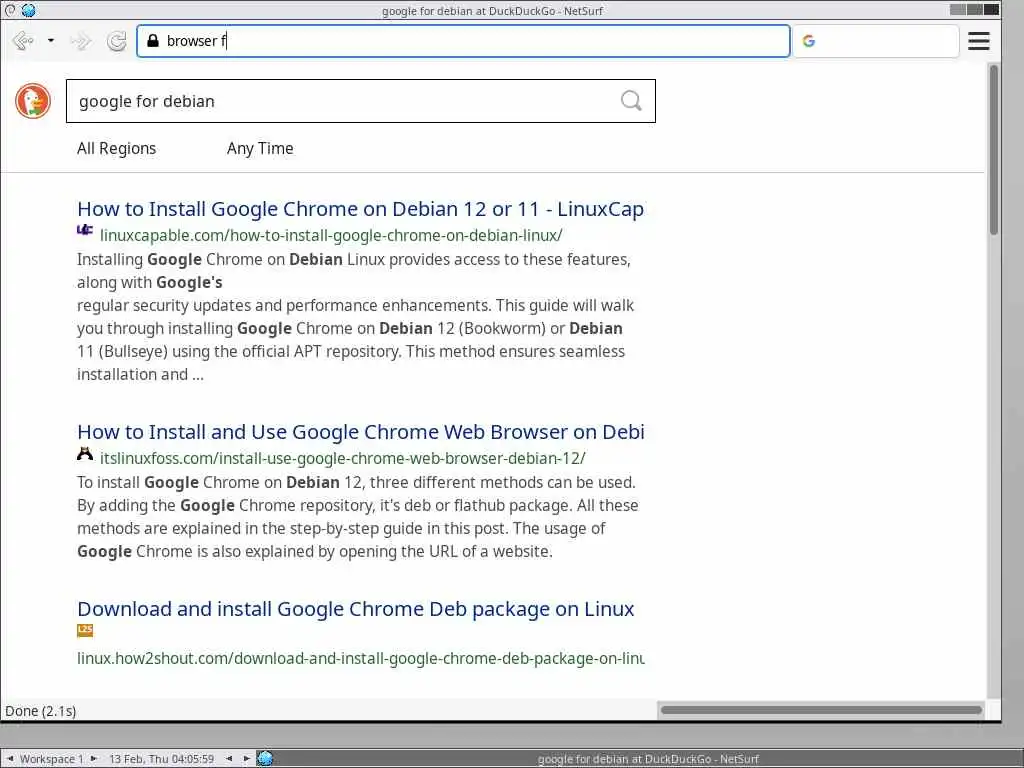Switch to previous workspace with left arrow
Screen dimensions: 1024x768
10,758
